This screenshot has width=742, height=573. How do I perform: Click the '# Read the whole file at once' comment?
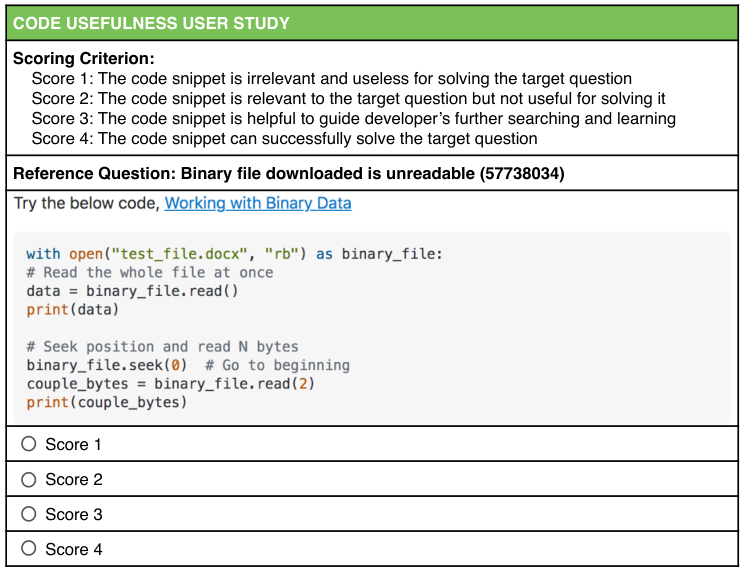[x=150, y=273]
